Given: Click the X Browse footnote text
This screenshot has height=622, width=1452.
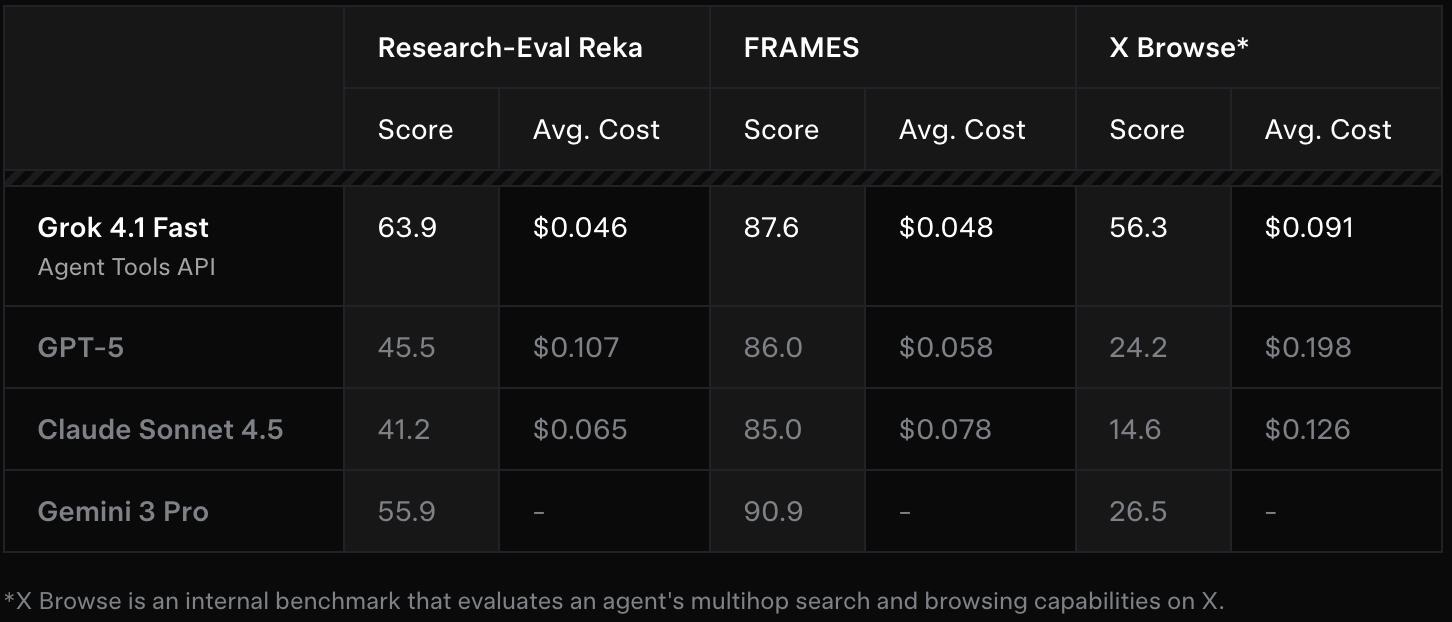Looking at the screenshot, I should pos(614,601).
